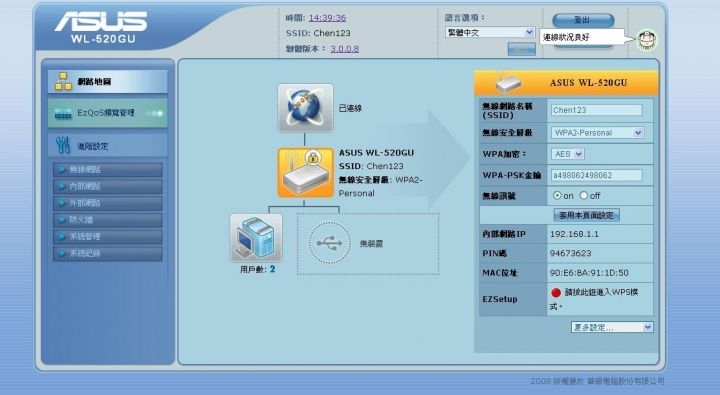Click the no-device text beside USB icon
This screenshot has width=720, height=395.
371,243
